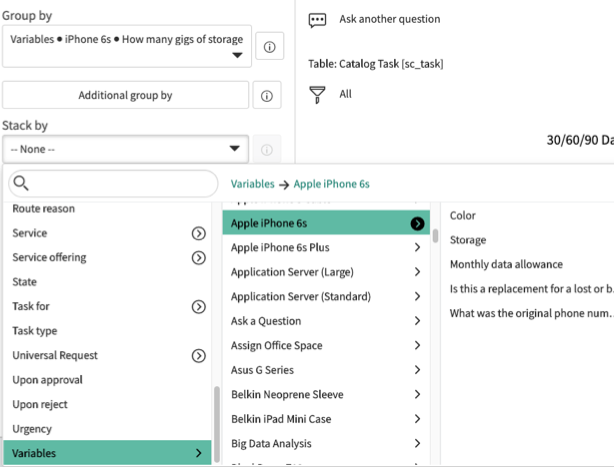Expand the Task for circle arrow

(199, 307)
